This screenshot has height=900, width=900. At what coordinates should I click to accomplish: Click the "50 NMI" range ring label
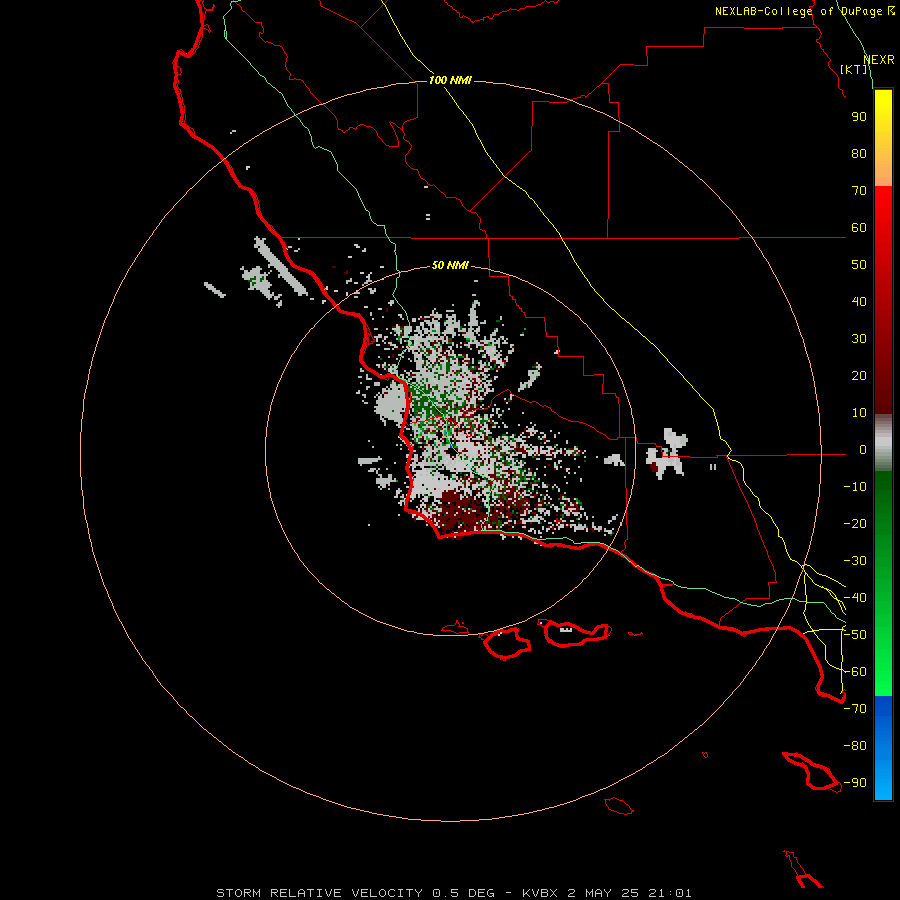(450, 265)
